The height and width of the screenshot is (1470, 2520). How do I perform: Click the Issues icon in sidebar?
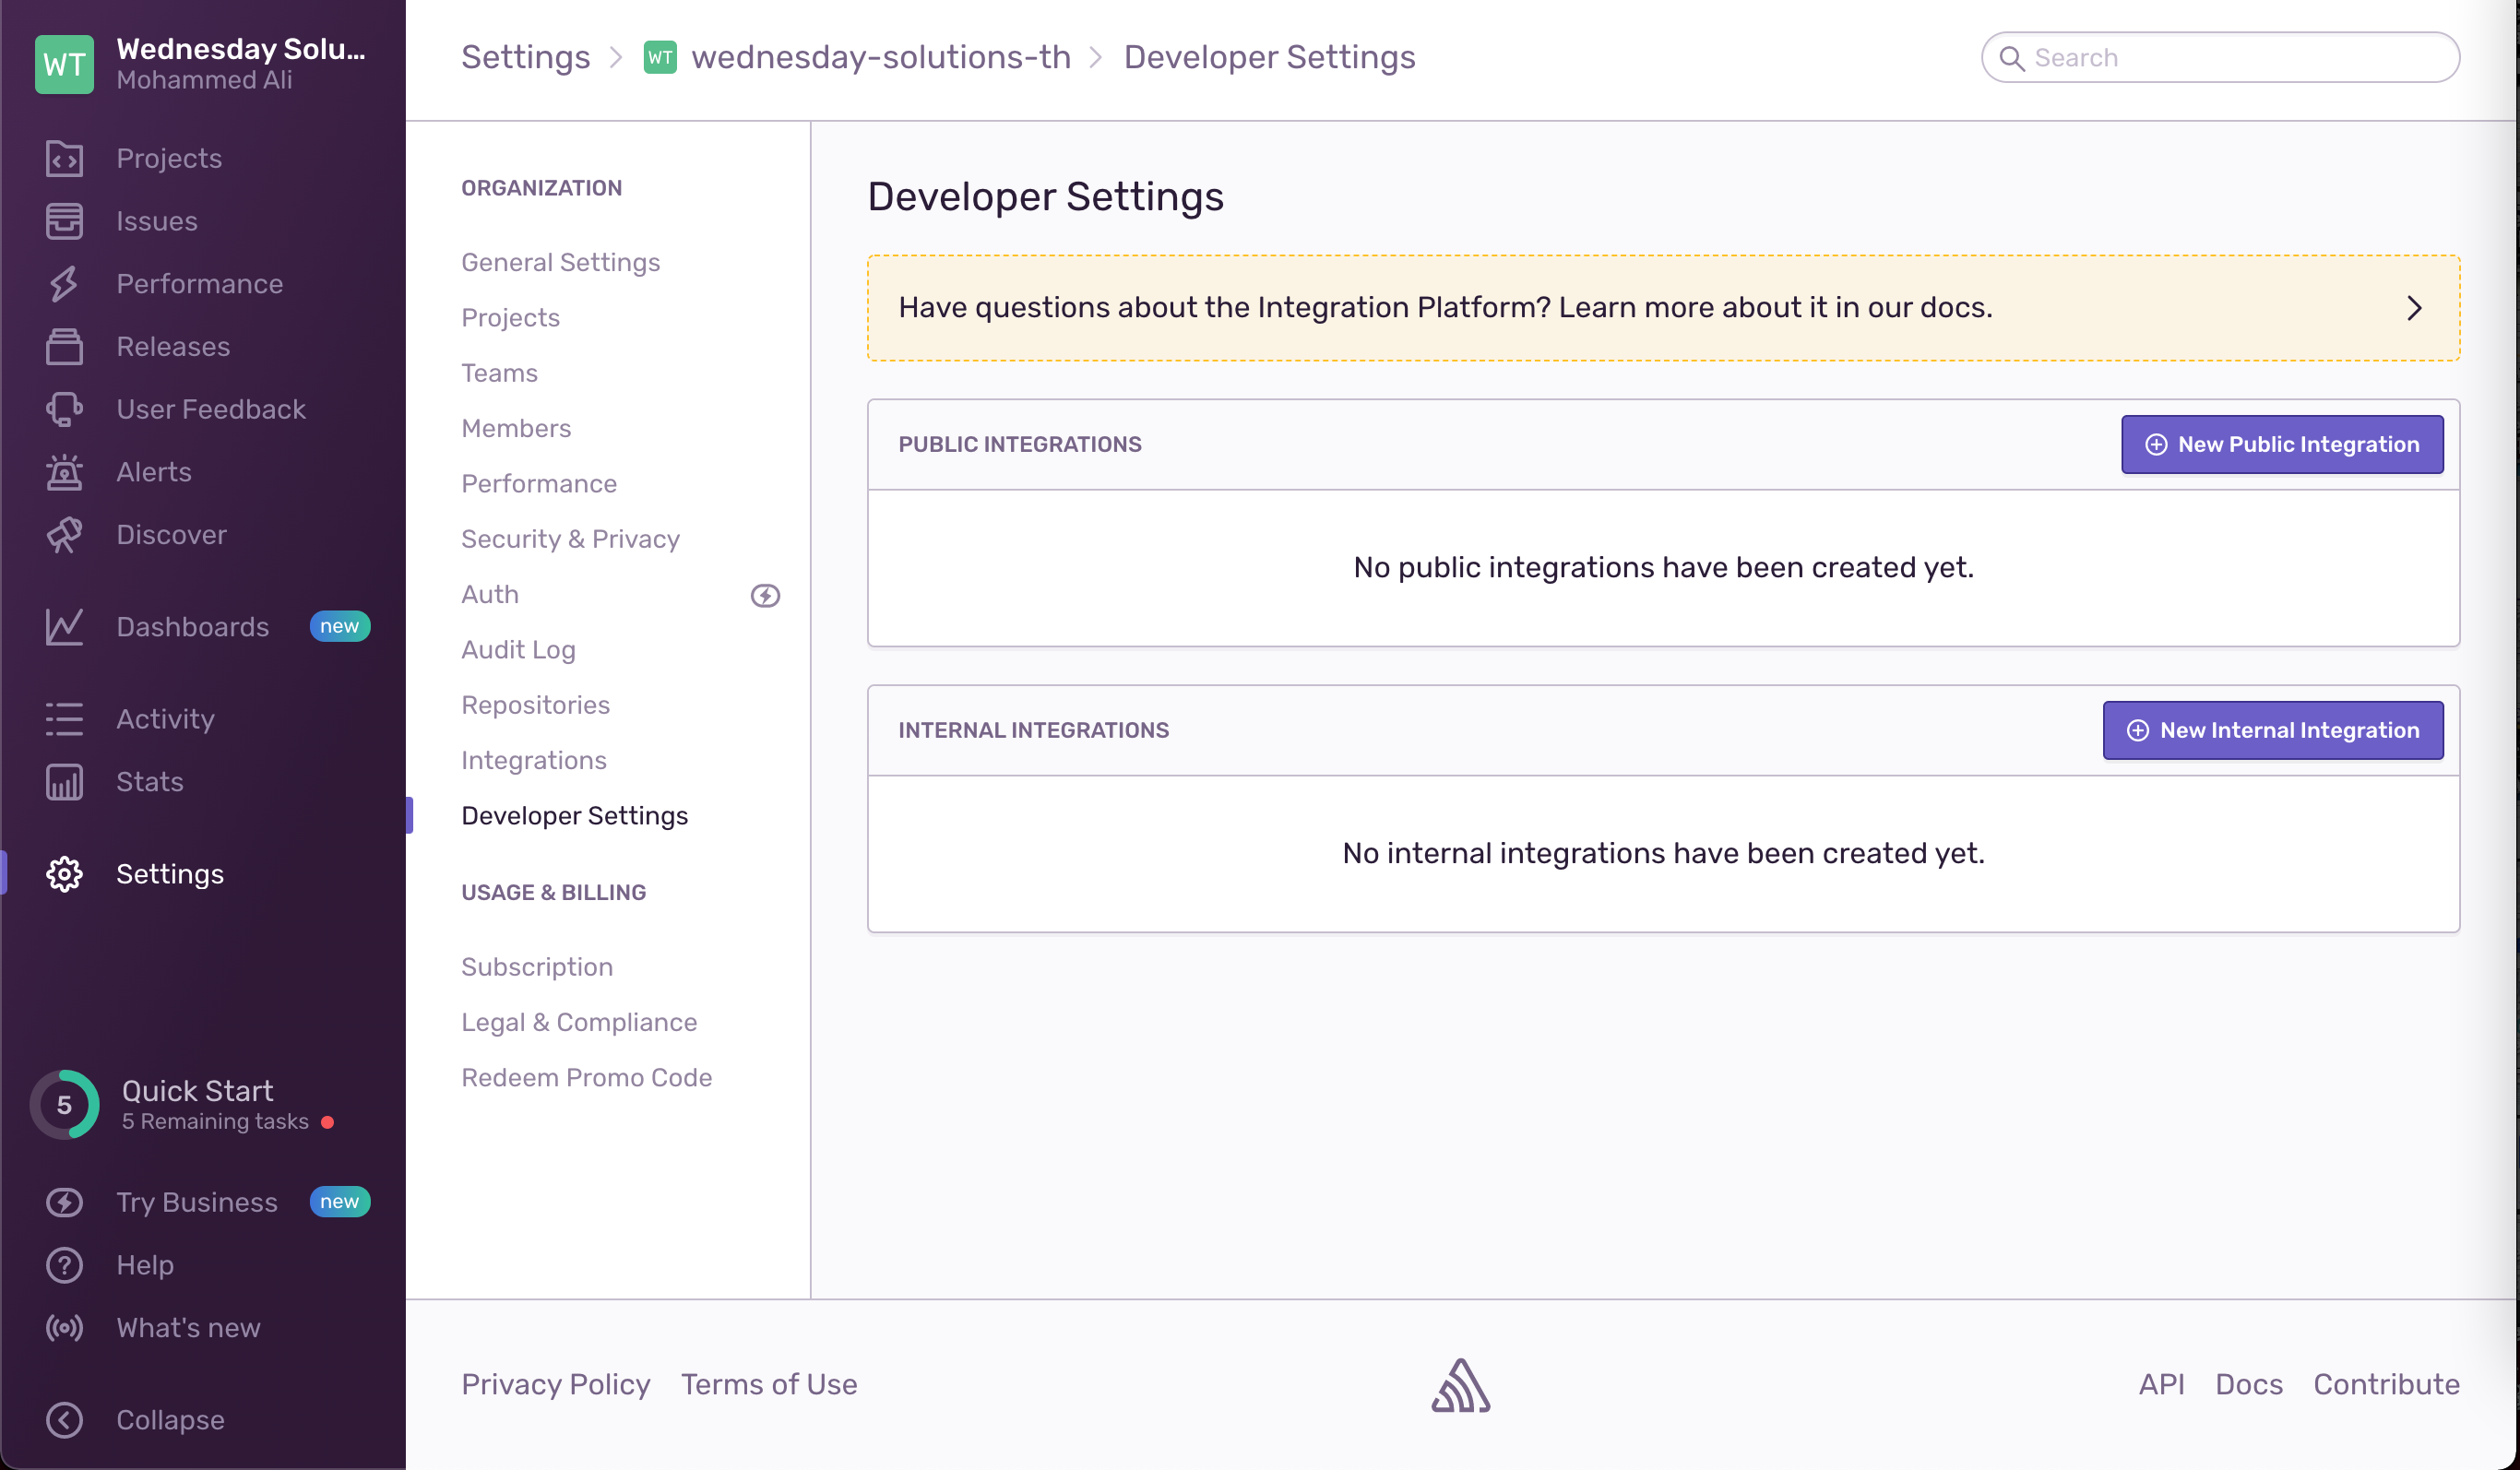pyautogui.click(x=64, y=221)
